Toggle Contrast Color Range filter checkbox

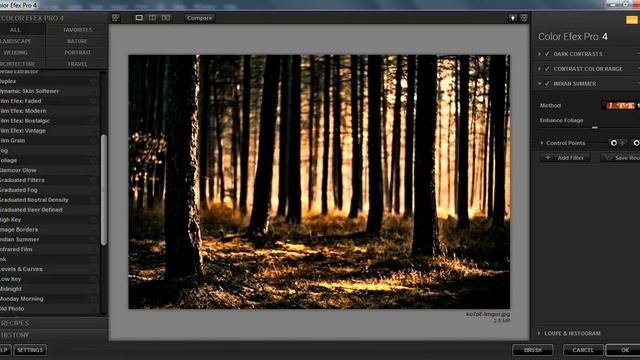[x=547, y=69]
